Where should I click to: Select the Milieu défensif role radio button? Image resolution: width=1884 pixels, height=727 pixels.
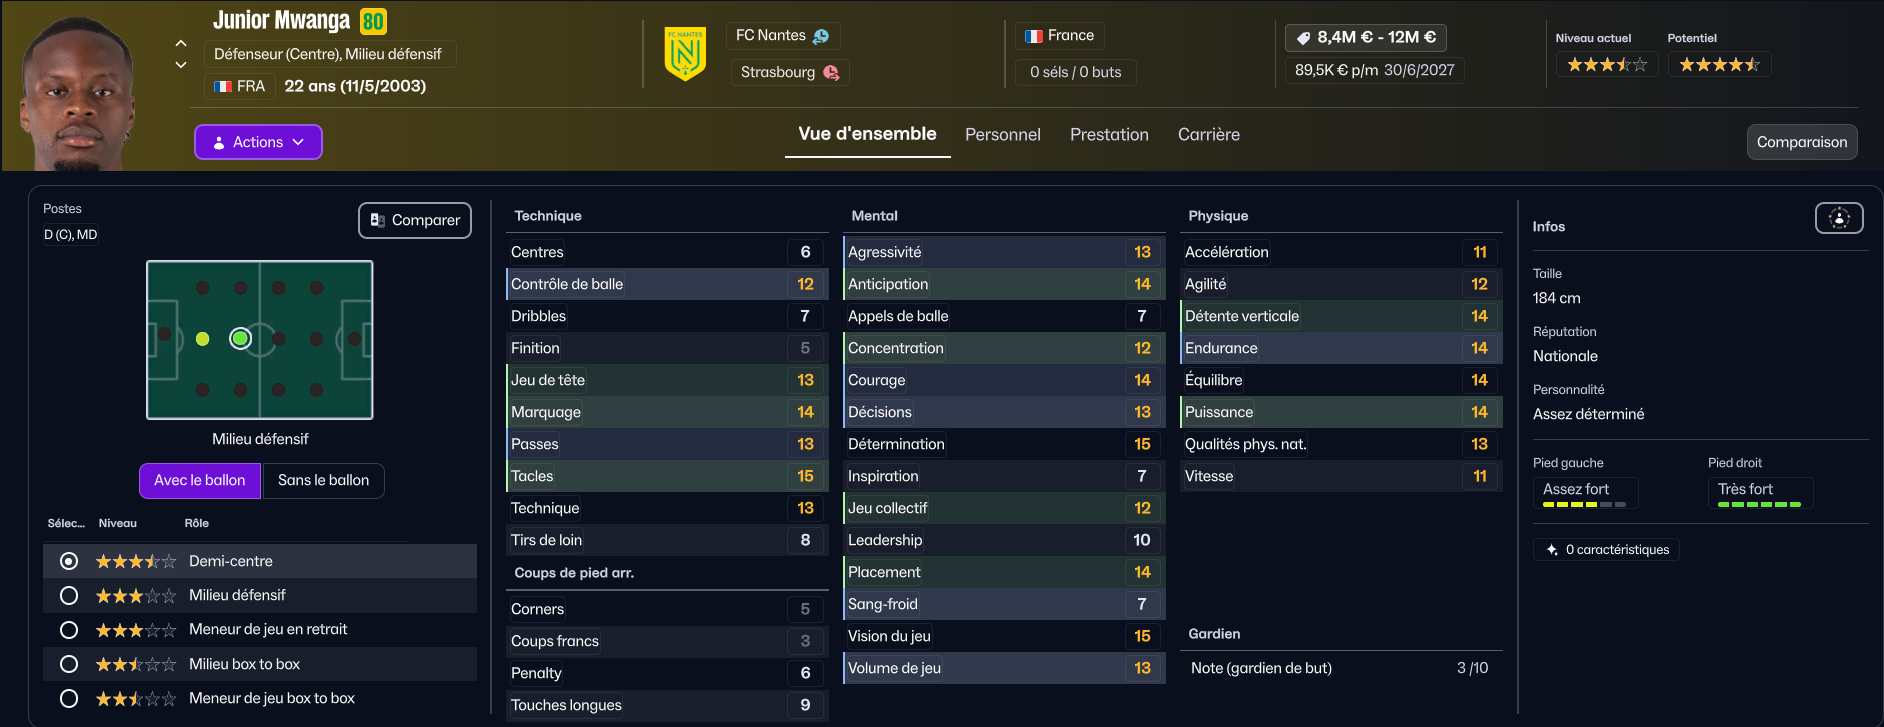(x=69, y=596)
